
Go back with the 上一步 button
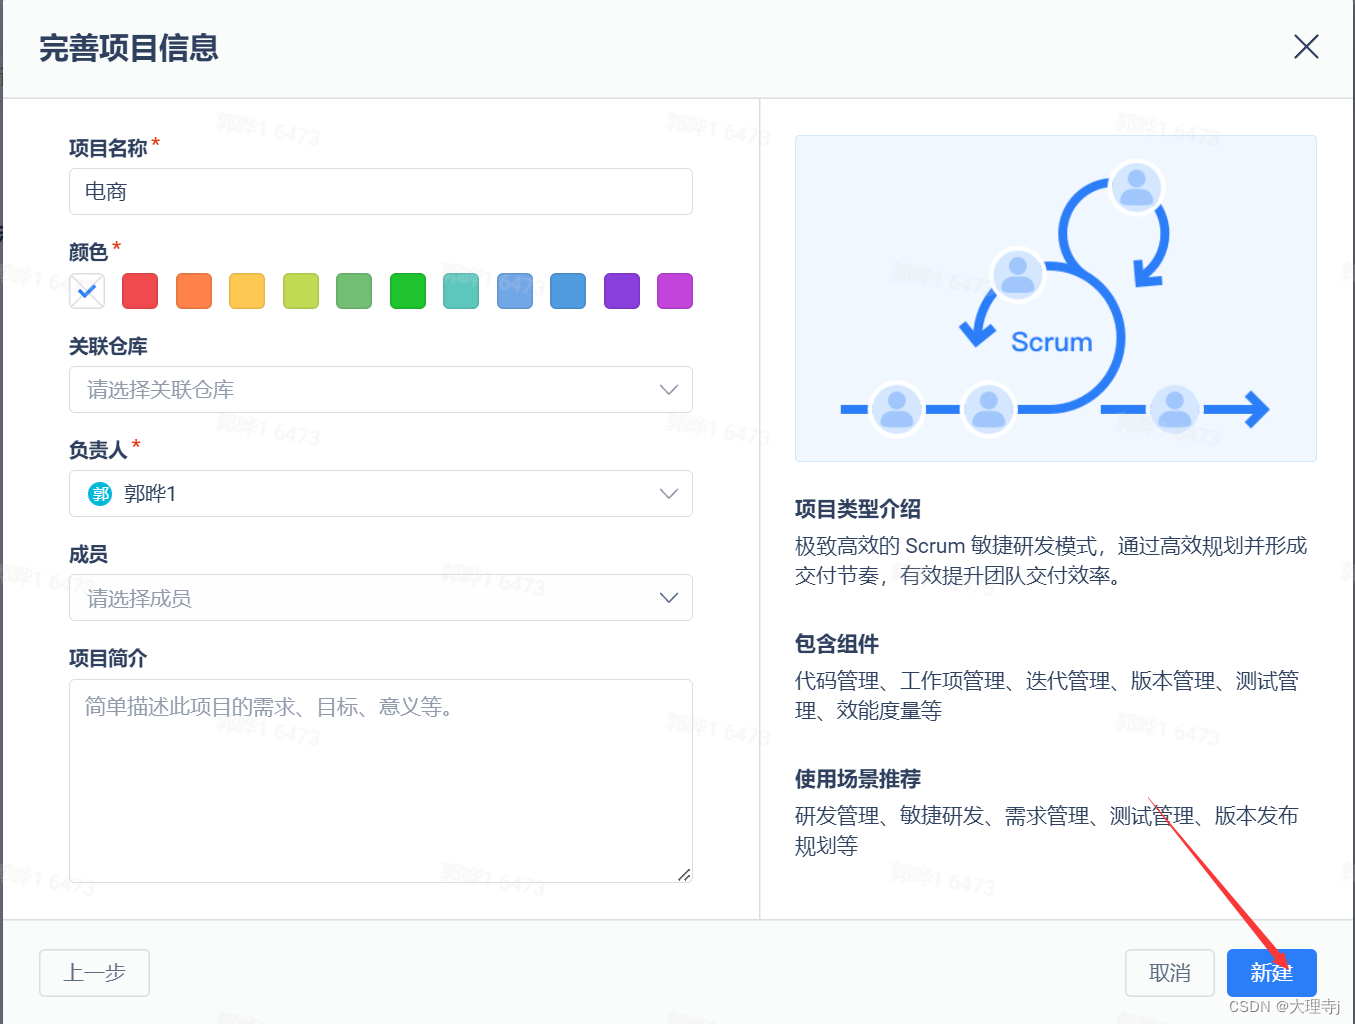click(95, 973)
